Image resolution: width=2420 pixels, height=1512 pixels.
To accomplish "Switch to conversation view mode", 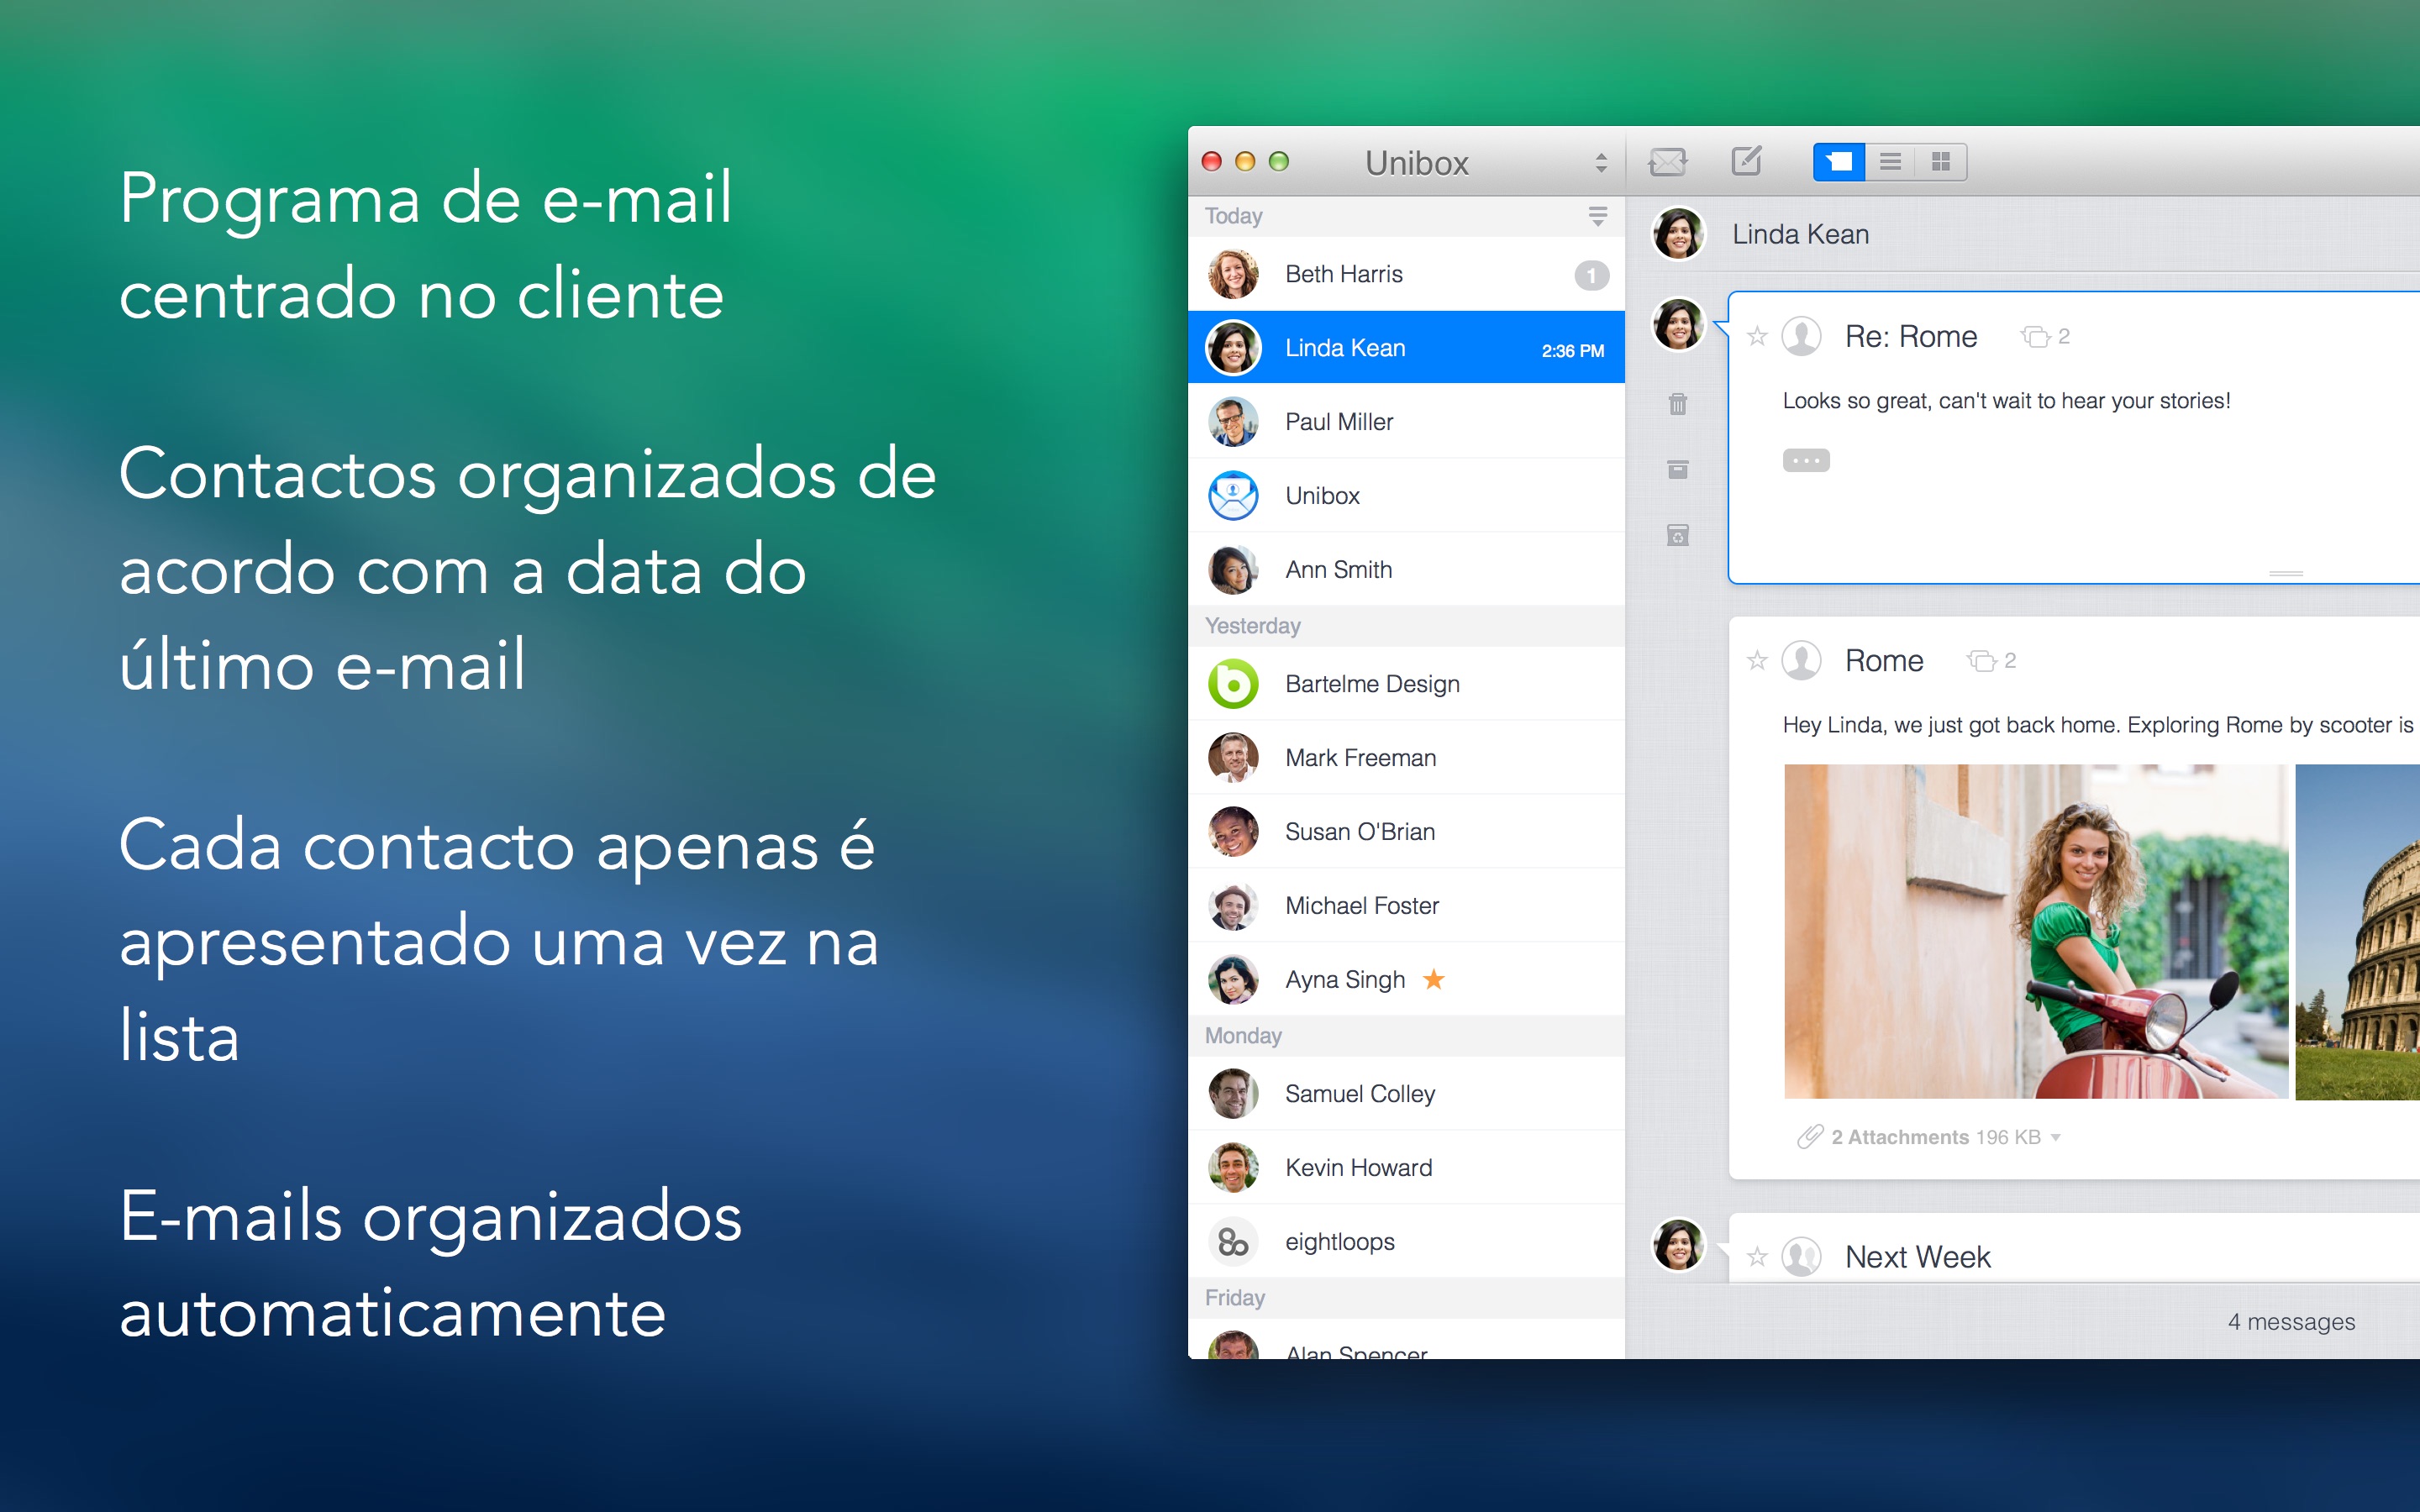I will [1839, 161].
